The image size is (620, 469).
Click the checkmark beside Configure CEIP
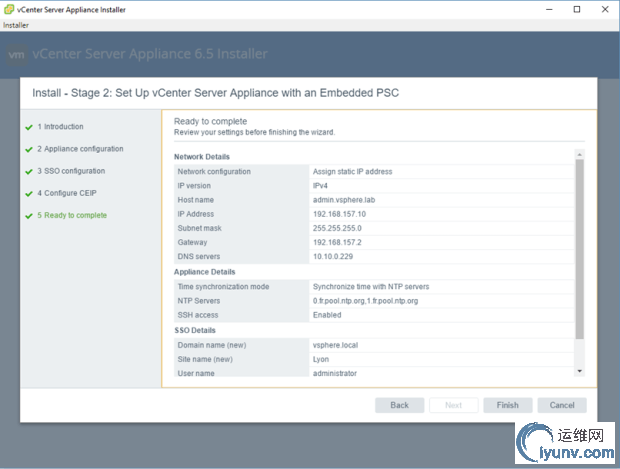29,194
